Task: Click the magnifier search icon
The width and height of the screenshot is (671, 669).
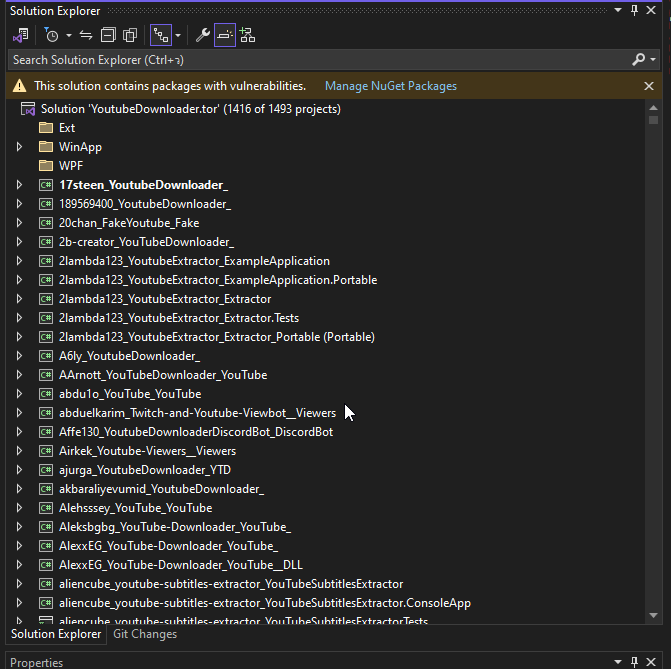Action: (x=638, y=59)
